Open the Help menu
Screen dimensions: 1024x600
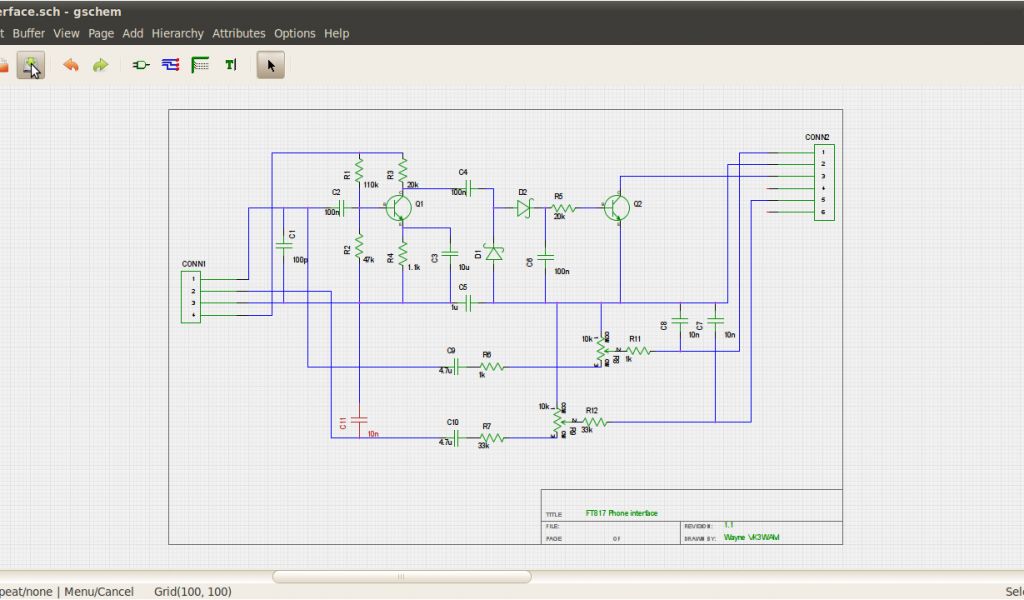click(x=337, y=33)
